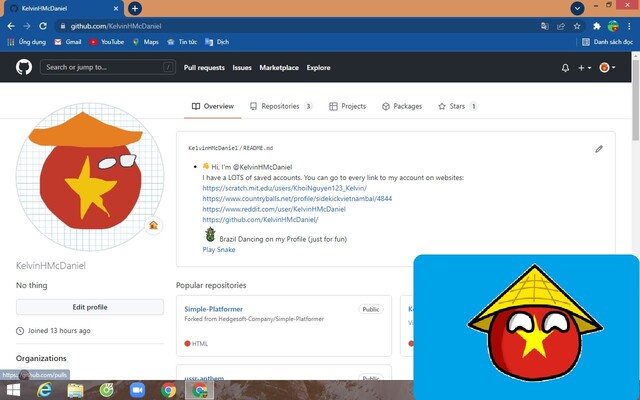Open Chrome from taskbar
This screenshot has width=640, height=400.
coord(168,390)
